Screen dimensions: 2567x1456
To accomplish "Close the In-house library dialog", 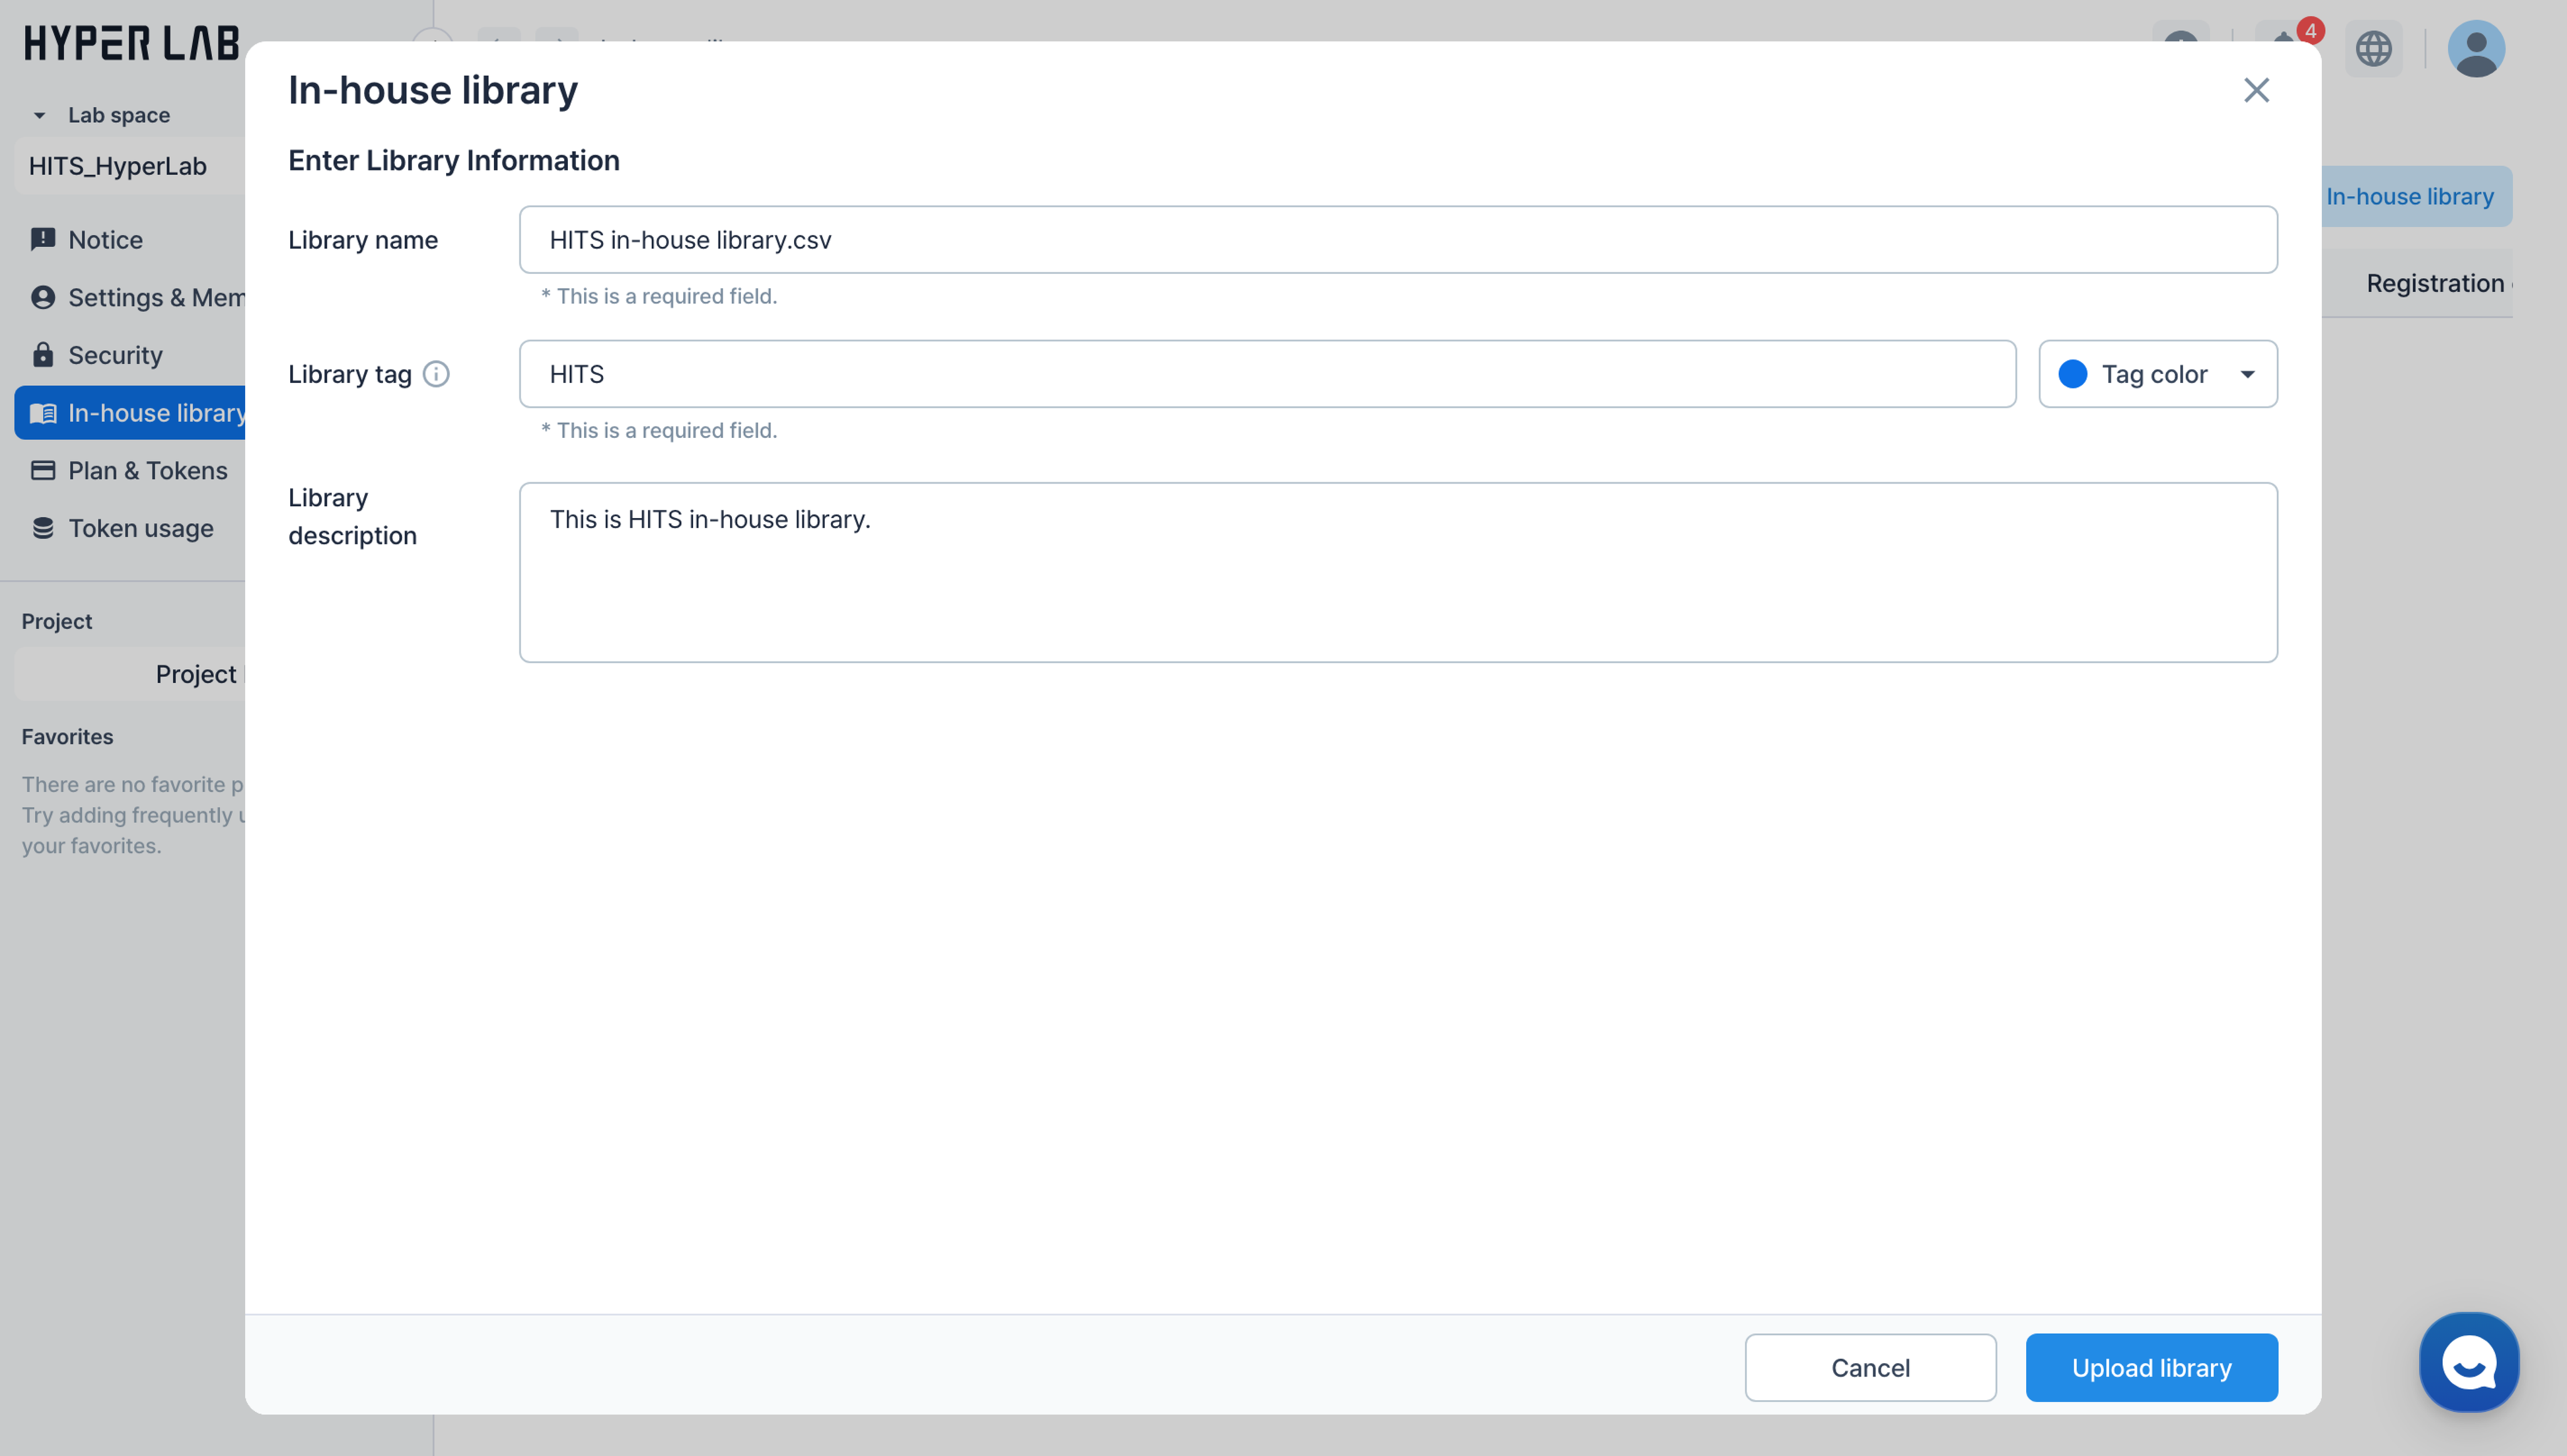I will (2256, 90).
